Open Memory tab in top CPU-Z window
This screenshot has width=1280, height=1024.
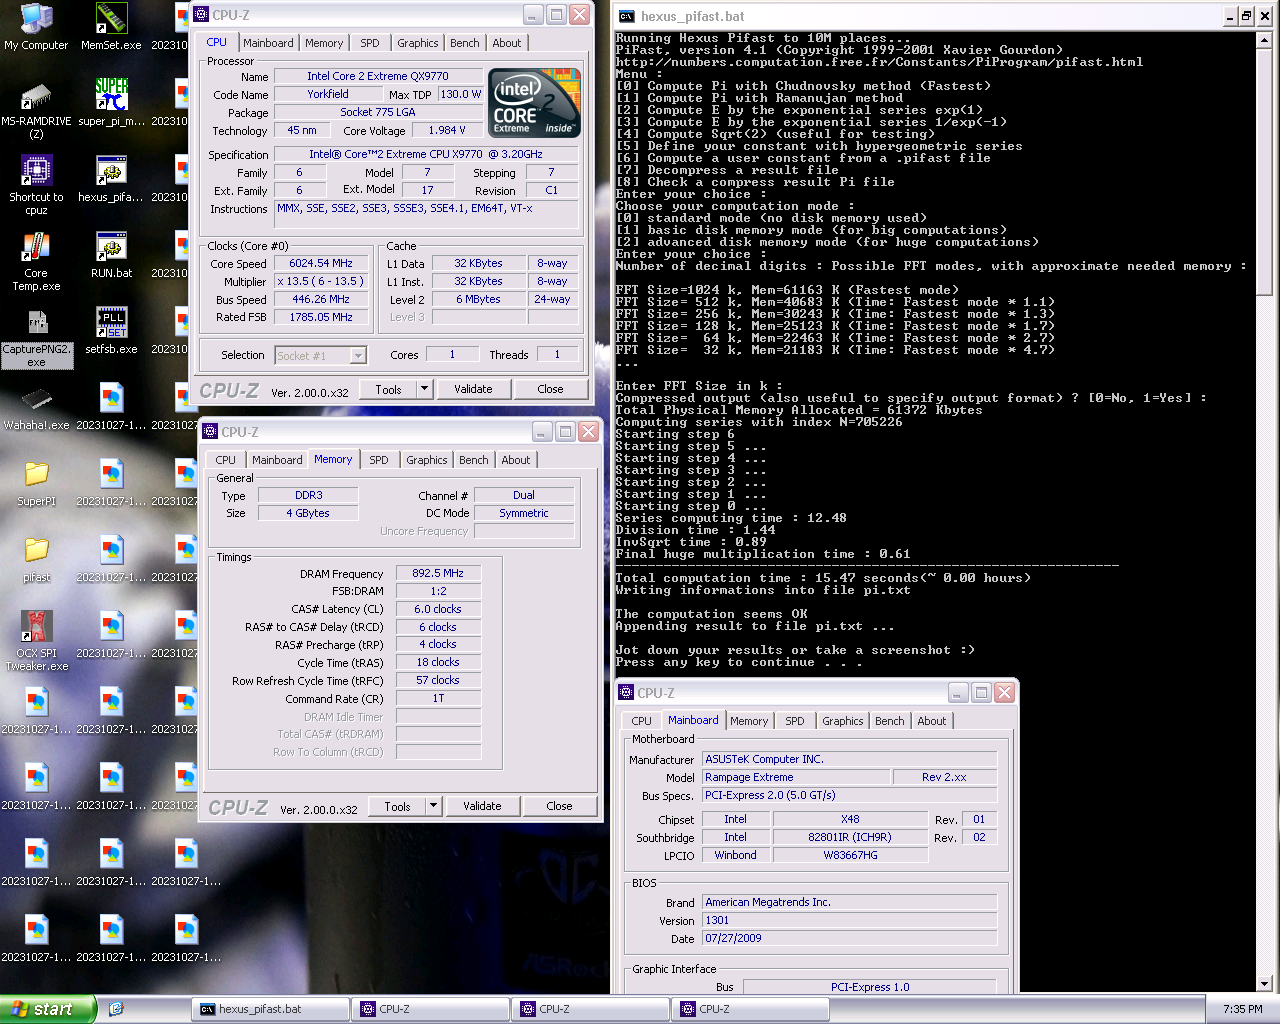324,43
